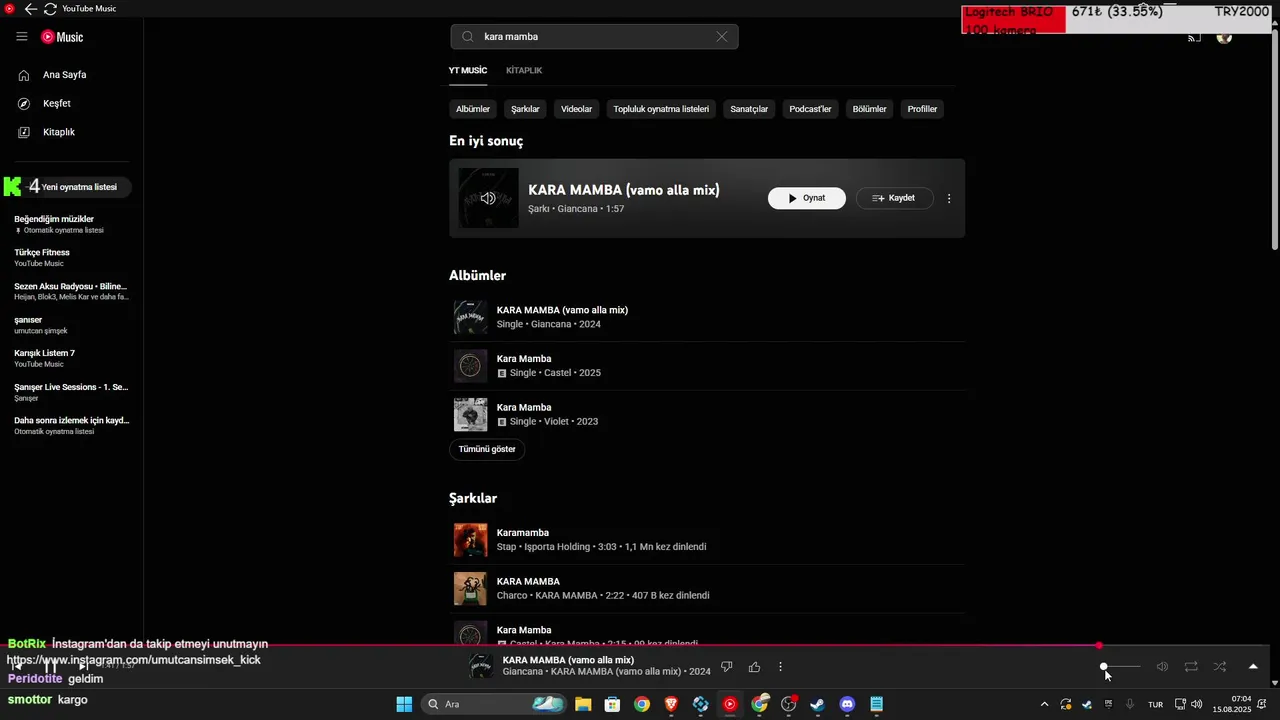Show hidden system tray icons
The image size is (1280, 720).
(1045, 704)
